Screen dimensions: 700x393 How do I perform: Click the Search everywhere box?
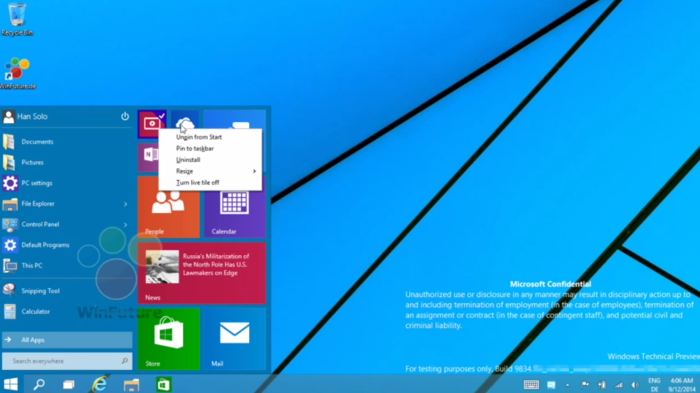click(67, 361)
